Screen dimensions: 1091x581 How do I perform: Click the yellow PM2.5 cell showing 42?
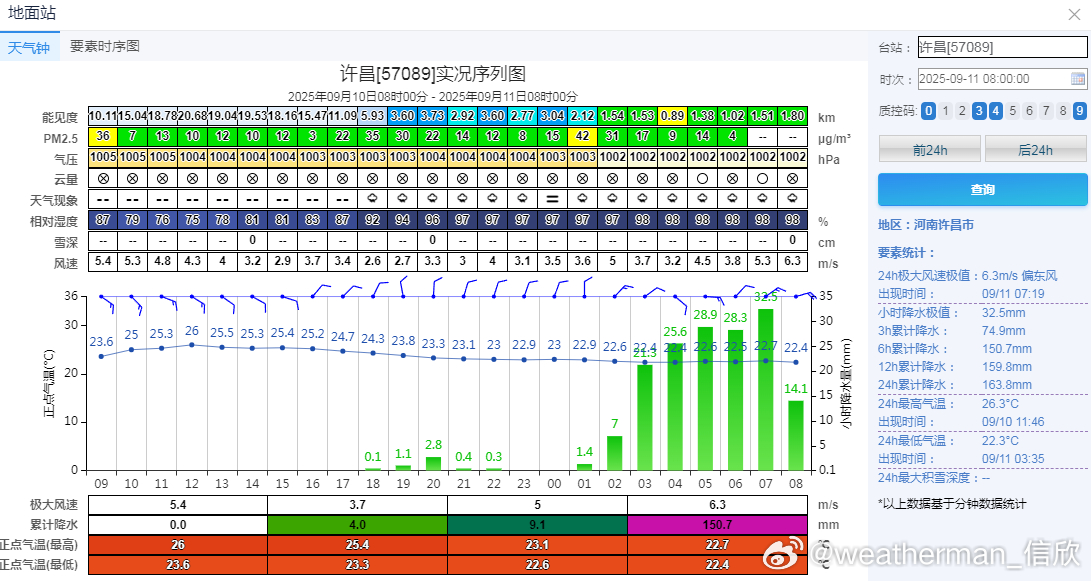point(583,136)
